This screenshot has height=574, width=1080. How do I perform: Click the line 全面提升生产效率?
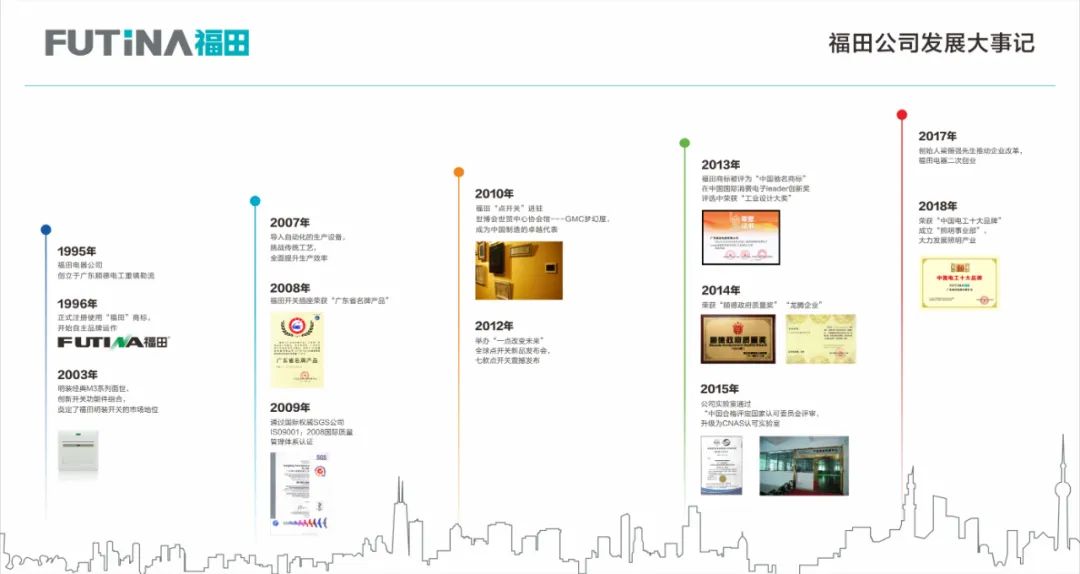click(x=299, y=258)
